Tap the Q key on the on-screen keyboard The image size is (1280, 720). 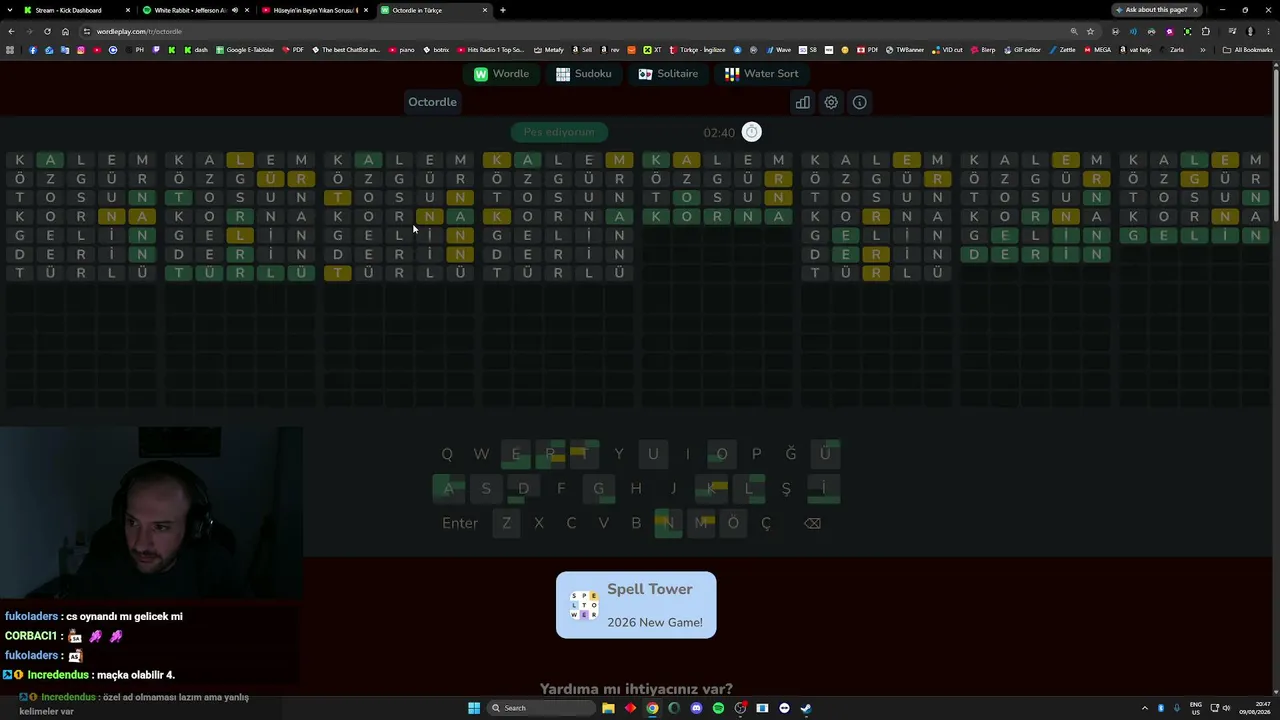(447, 454)
